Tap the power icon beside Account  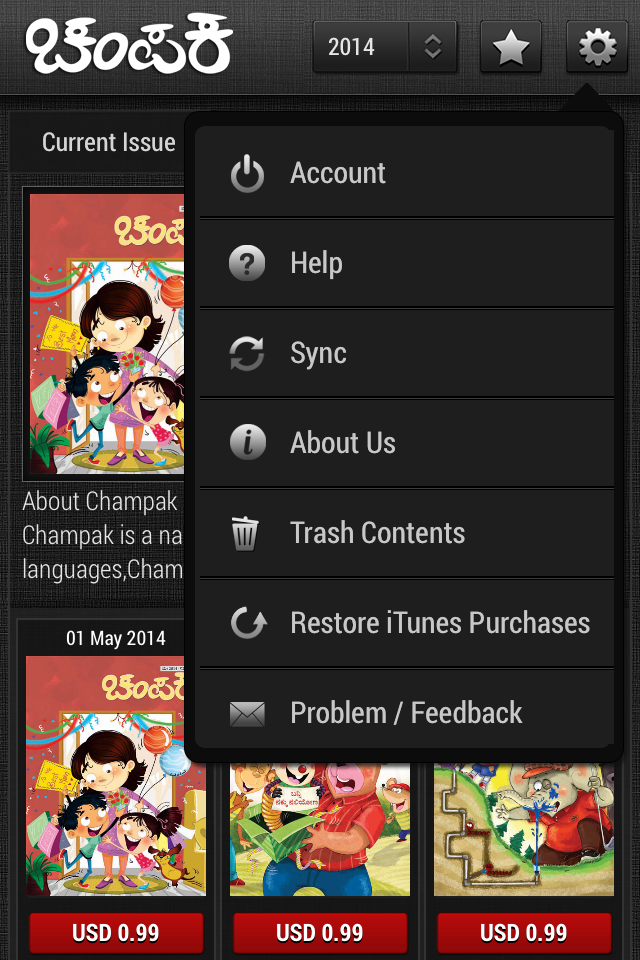click(x=247, y=173)
